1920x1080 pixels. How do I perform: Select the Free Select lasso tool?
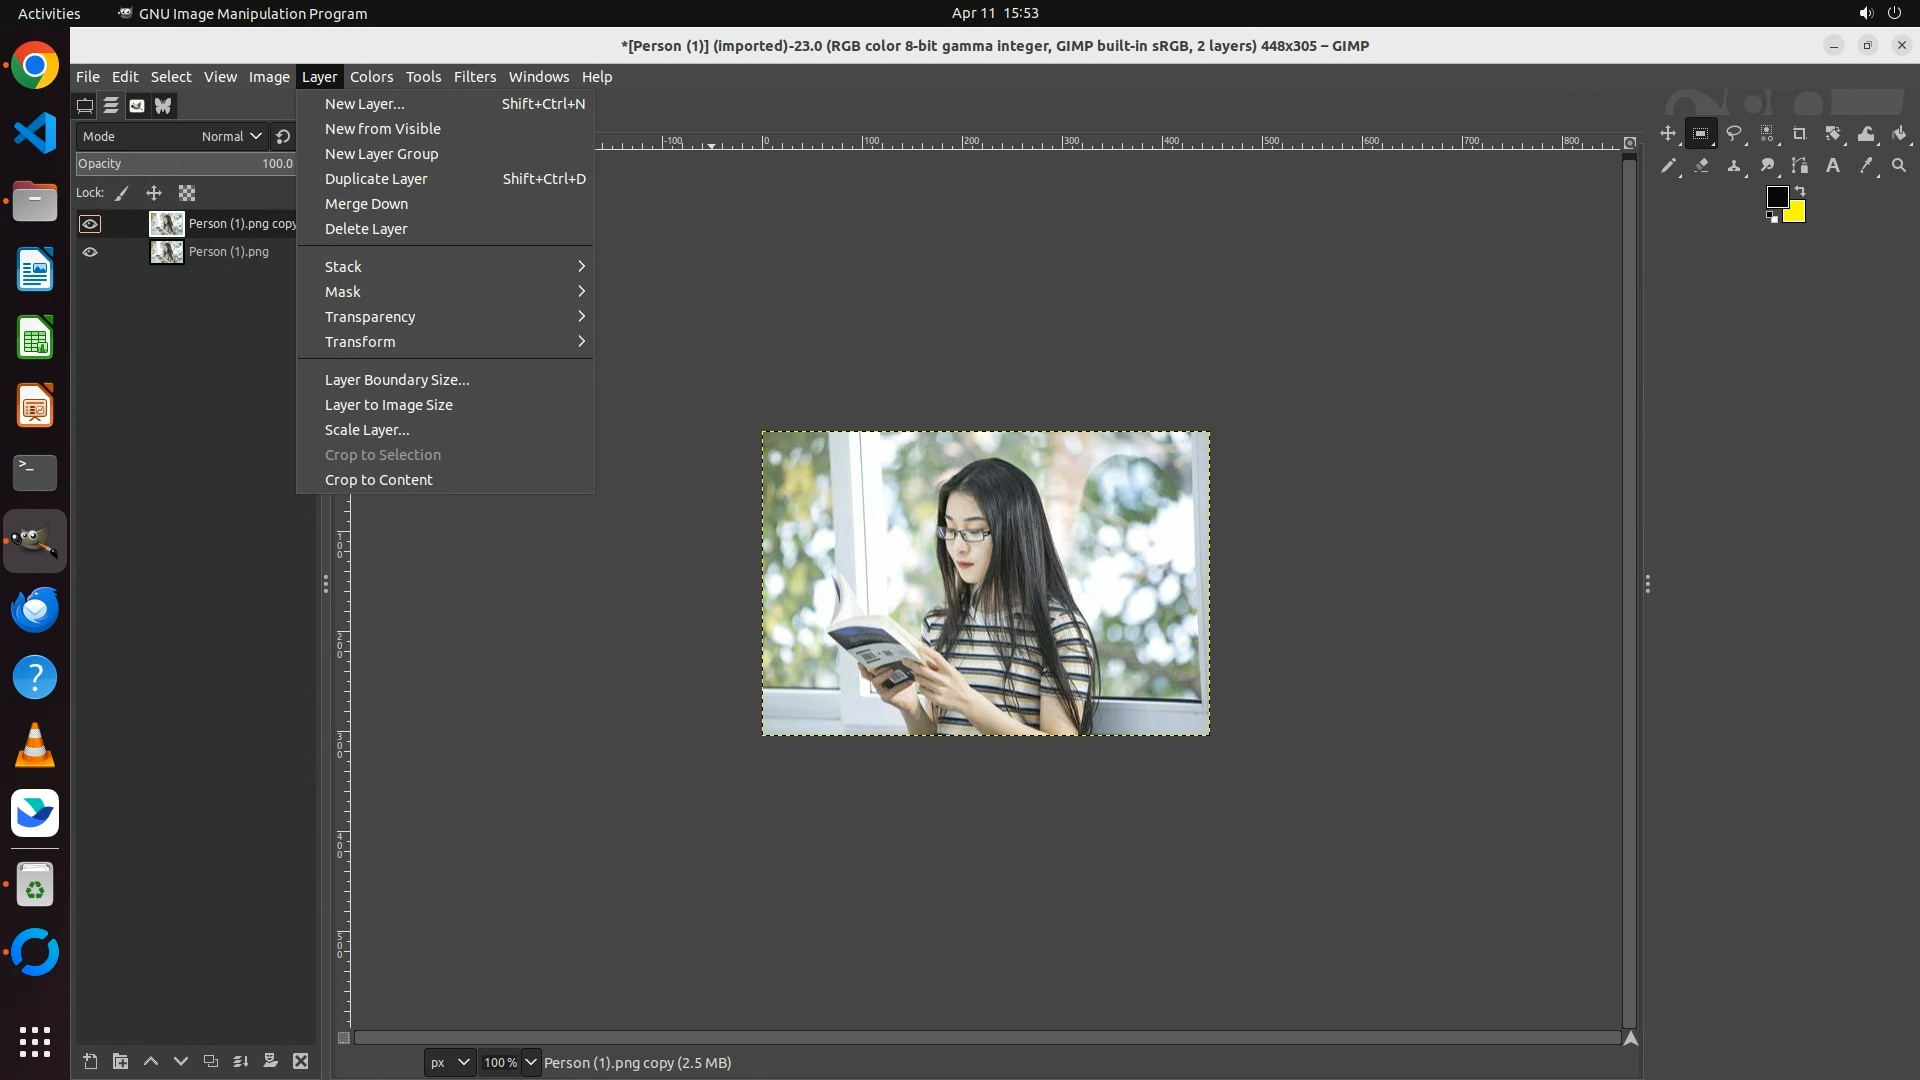[x=1734, y=133]
